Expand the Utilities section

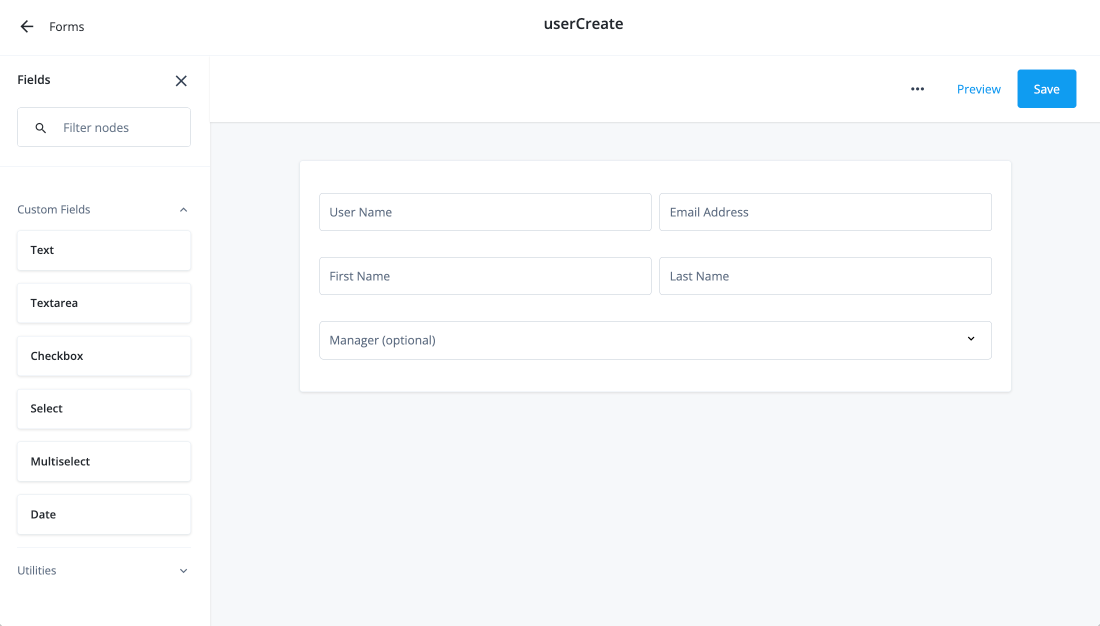pos(183,570)
